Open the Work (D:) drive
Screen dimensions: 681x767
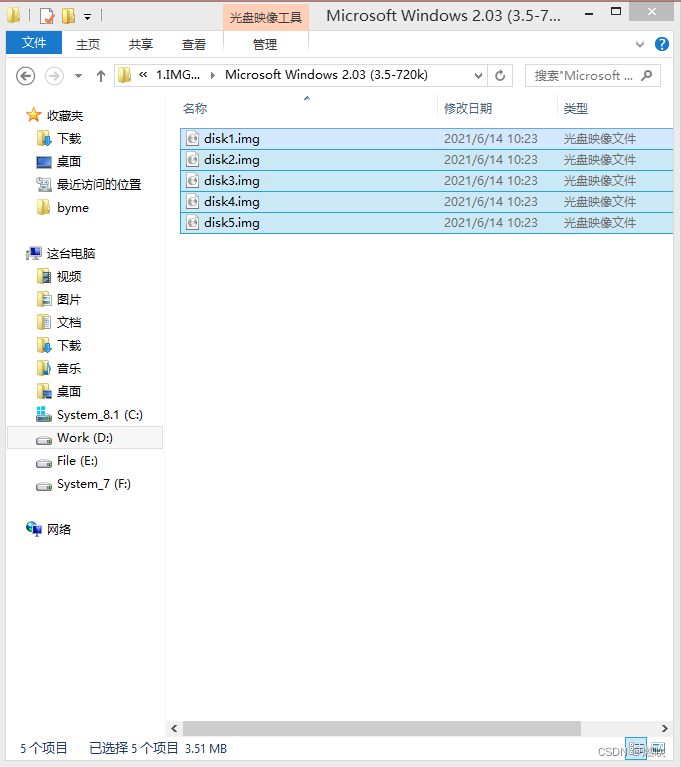[85, 438]
